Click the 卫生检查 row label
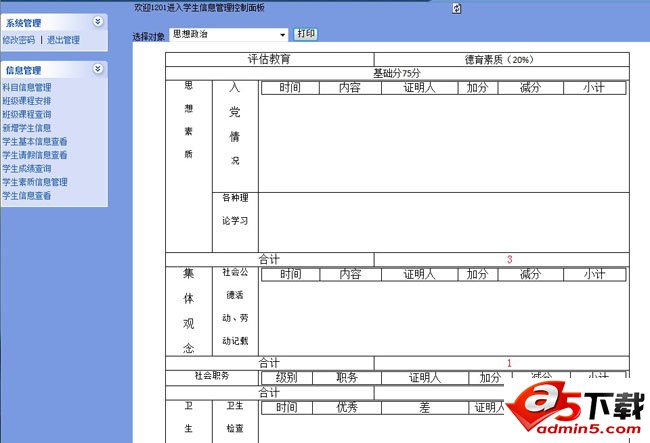The image size is (650, 443). (235, 417)
